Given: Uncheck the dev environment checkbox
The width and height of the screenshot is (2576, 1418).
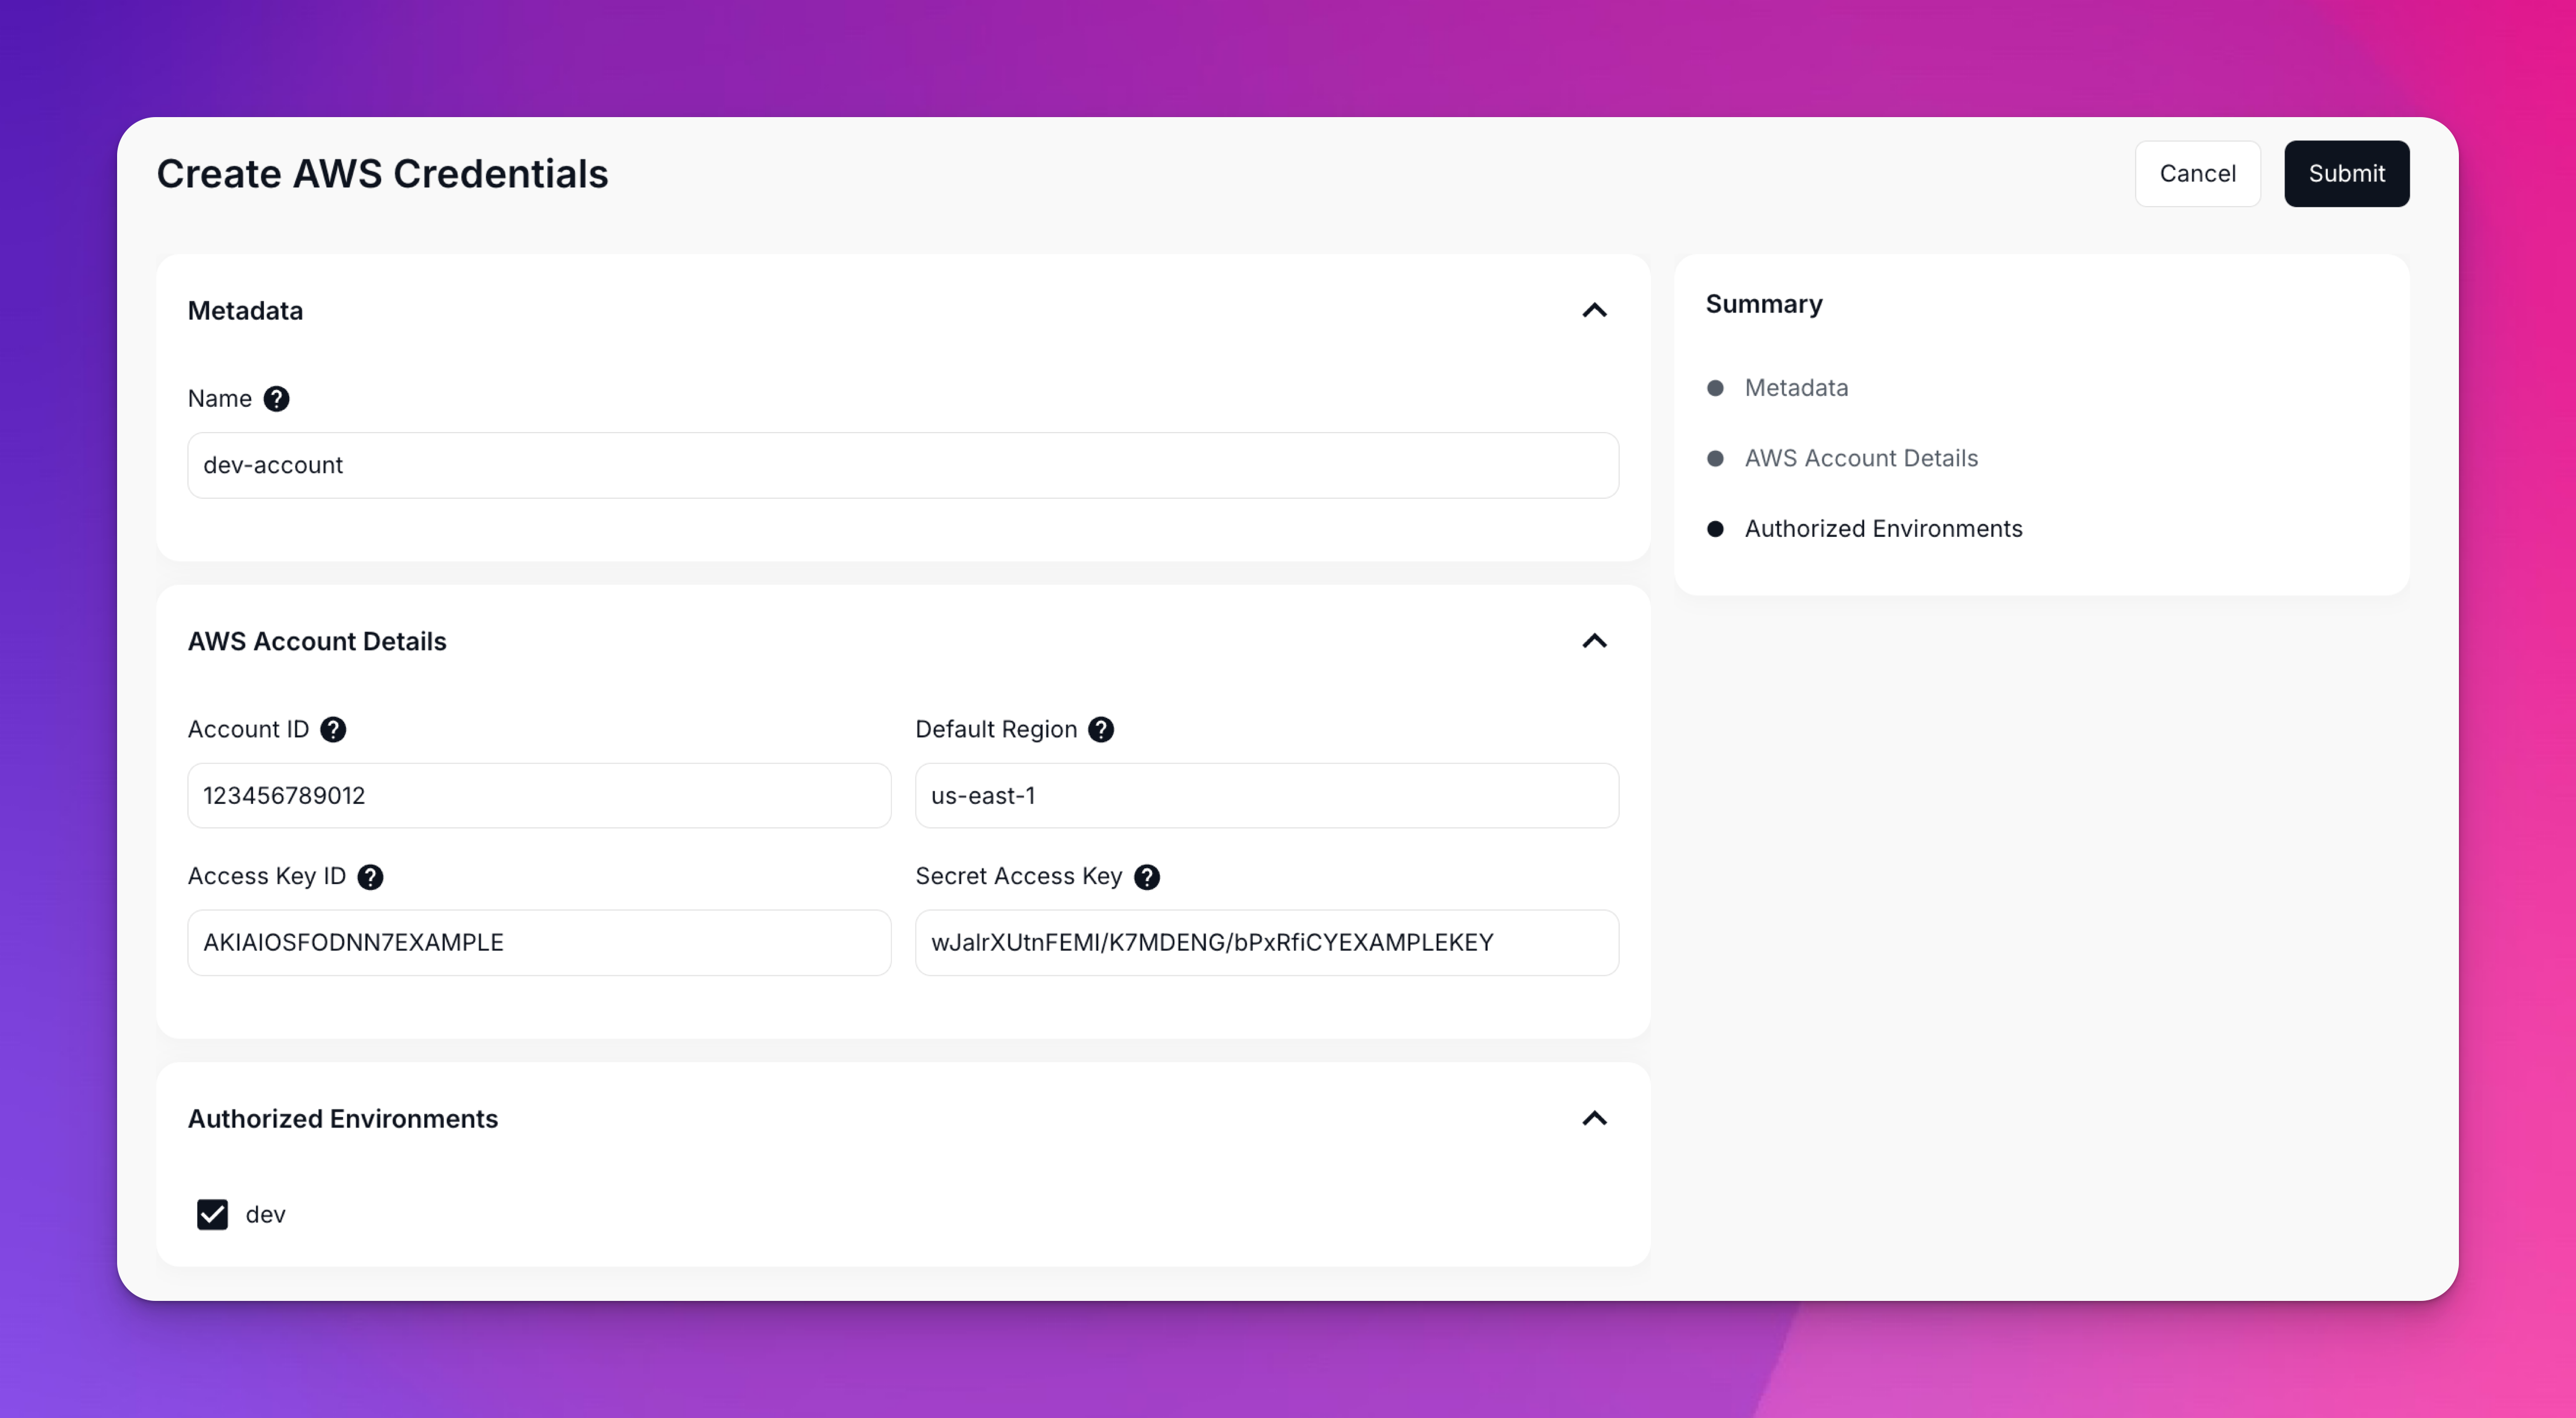Looking at the screenshot, I should click(x=212, y=1214).
